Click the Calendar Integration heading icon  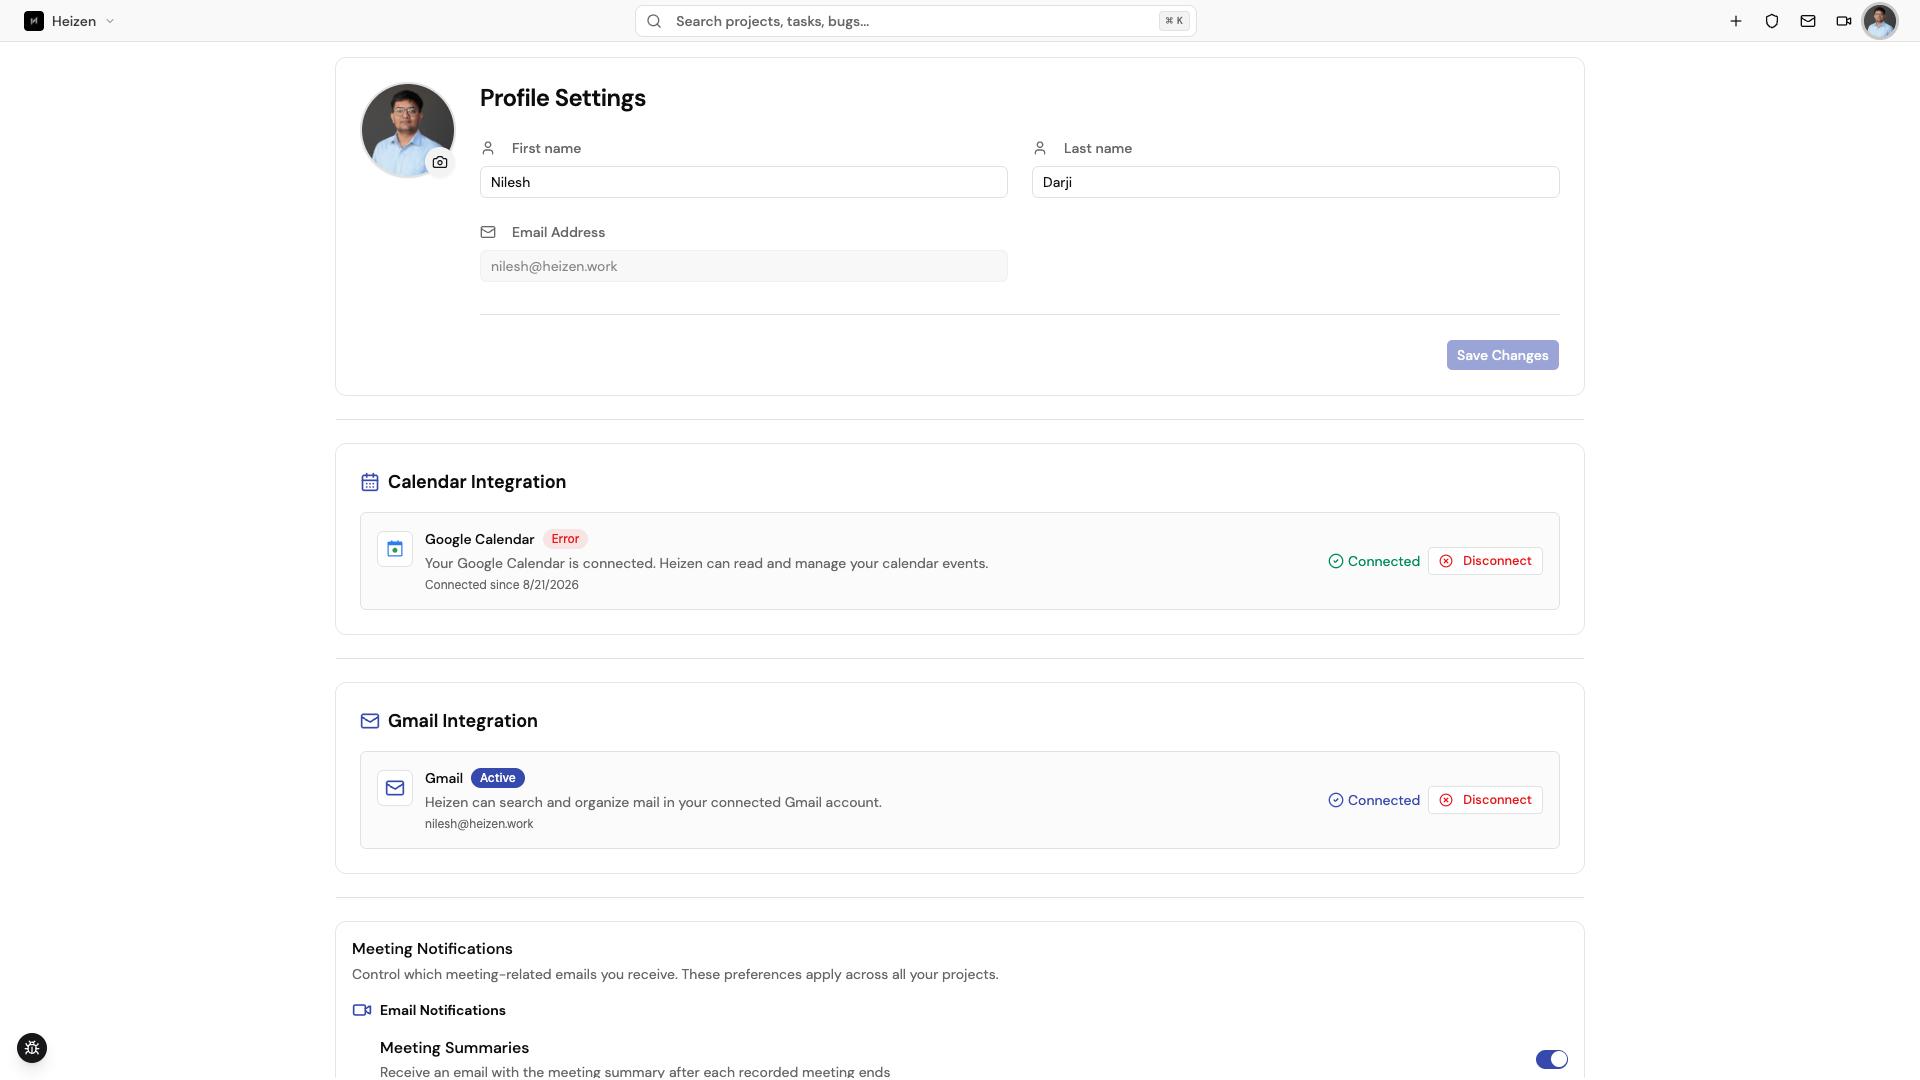(x=370, y=482)
